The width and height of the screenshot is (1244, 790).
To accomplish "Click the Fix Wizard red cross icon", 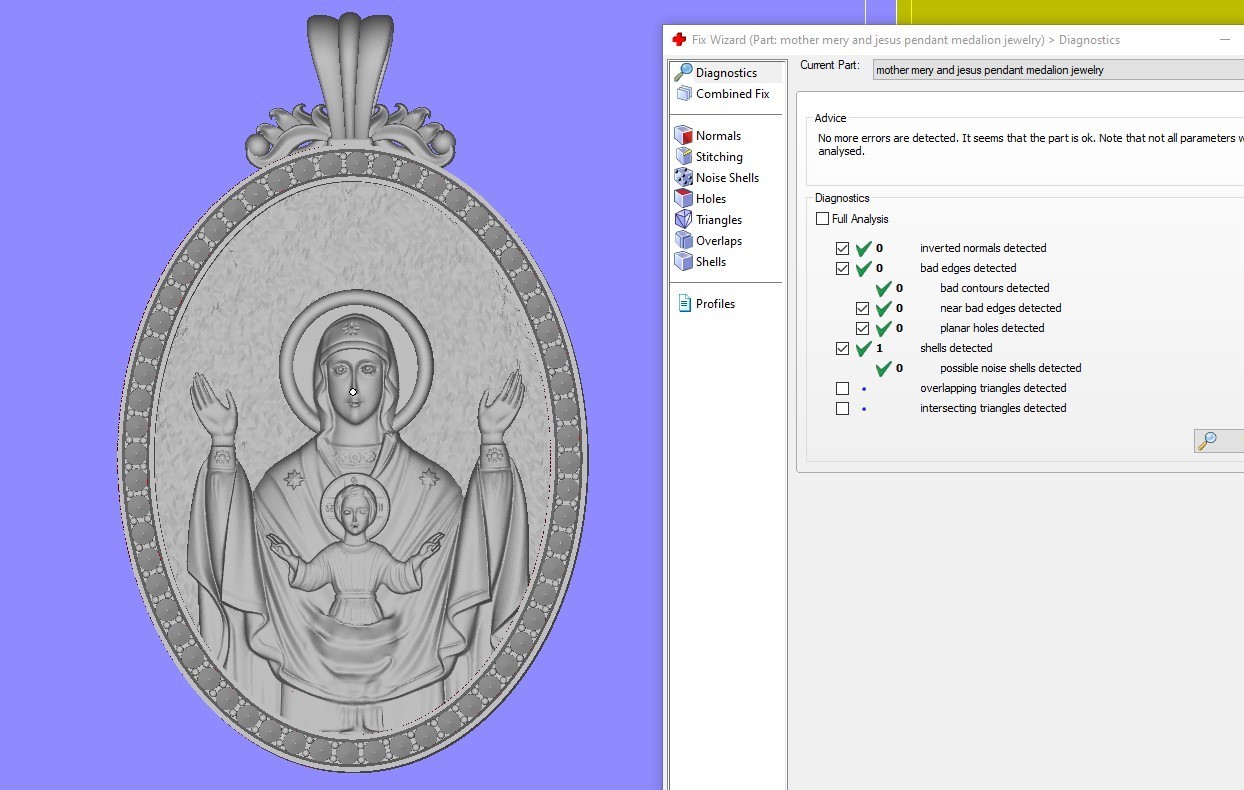I will [x=676, y=40].
